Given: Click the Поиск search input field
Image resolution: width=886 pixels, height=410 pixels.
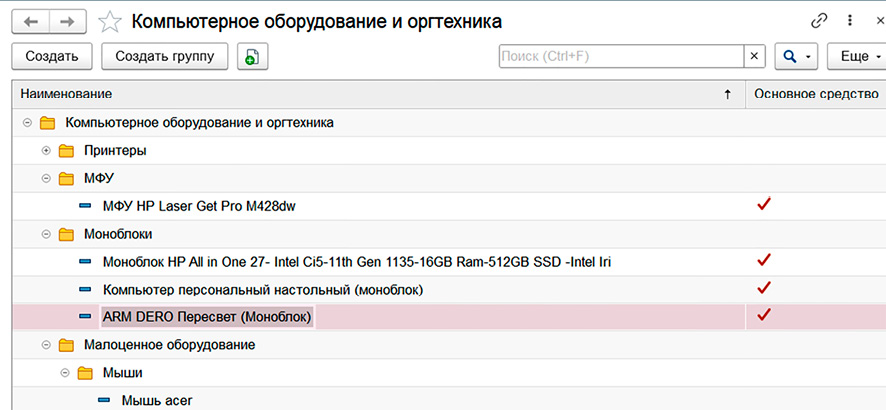Looking at the screenshot, I should [x=620, y=57].
